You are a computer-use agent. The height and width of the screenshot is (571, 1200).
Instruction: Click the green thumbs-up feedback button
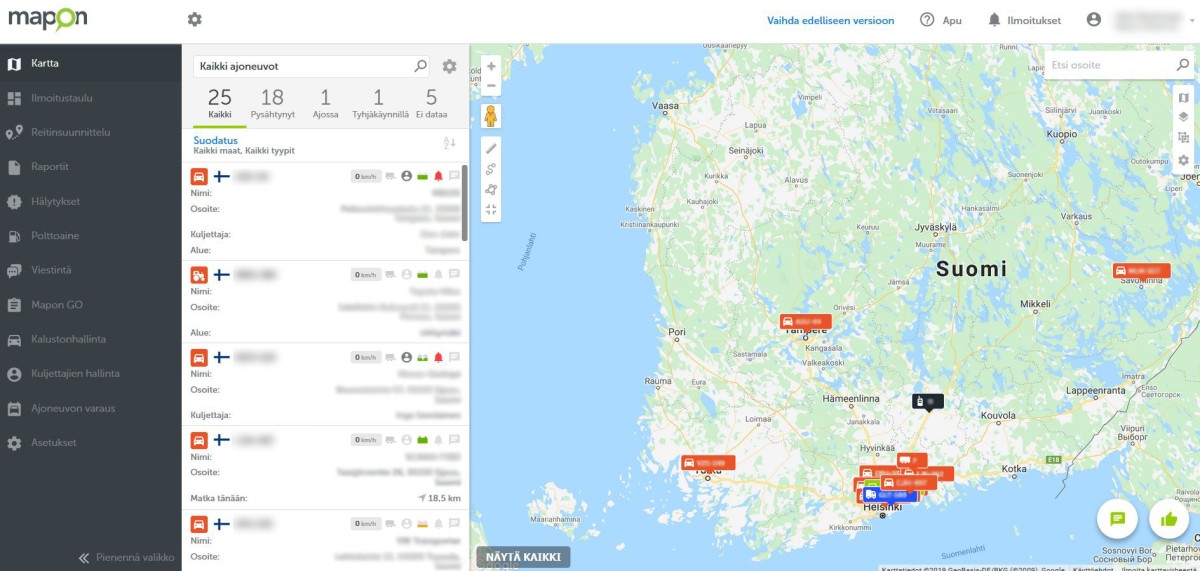pos(1168,518)
